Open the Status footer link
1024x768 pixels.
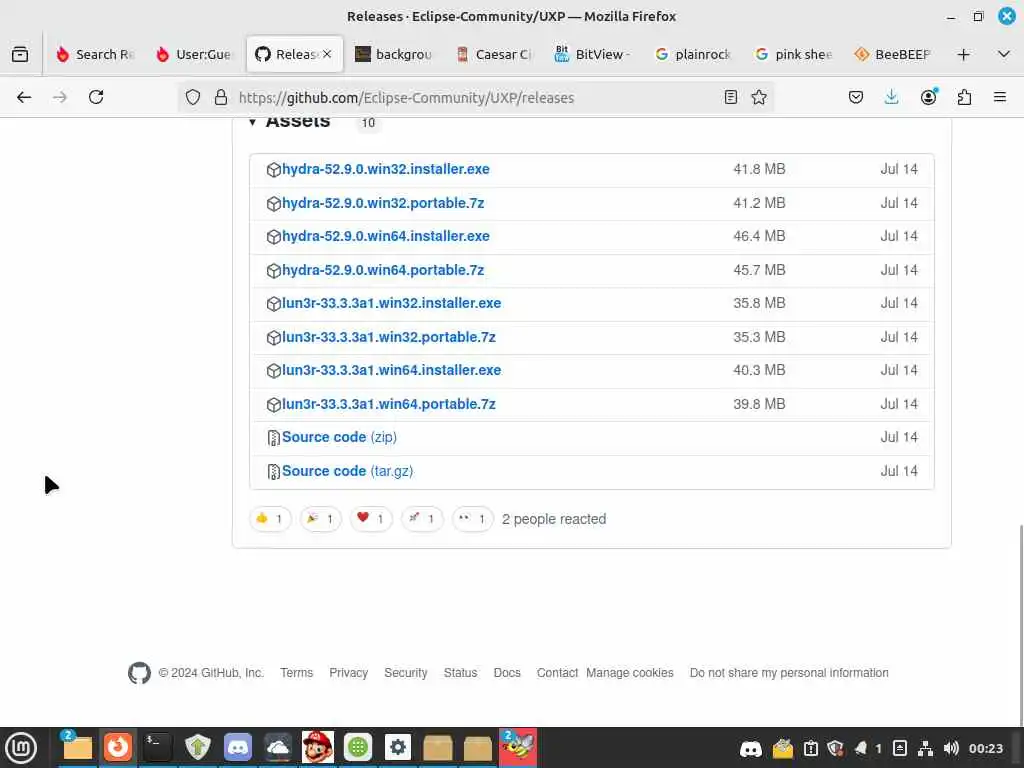click(x=460, y=673)
